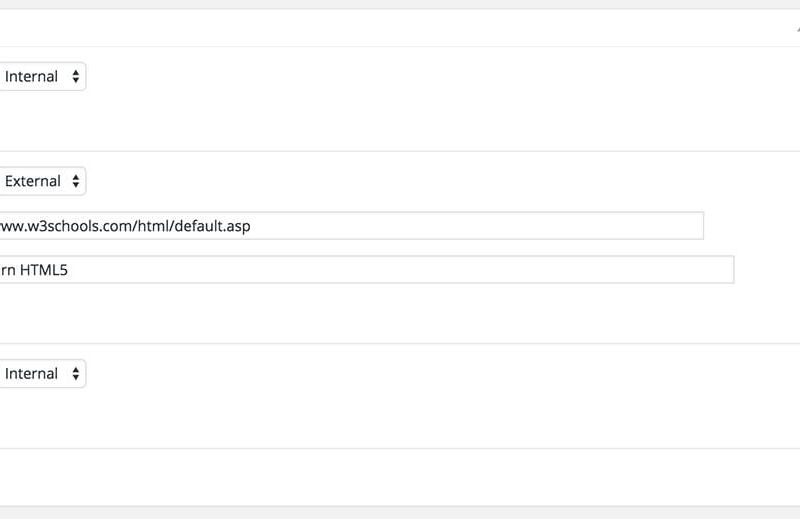Open the External link-type dropdown
Image resolution: width=800 pixels, height=519 pixels.
click(42, 181)
